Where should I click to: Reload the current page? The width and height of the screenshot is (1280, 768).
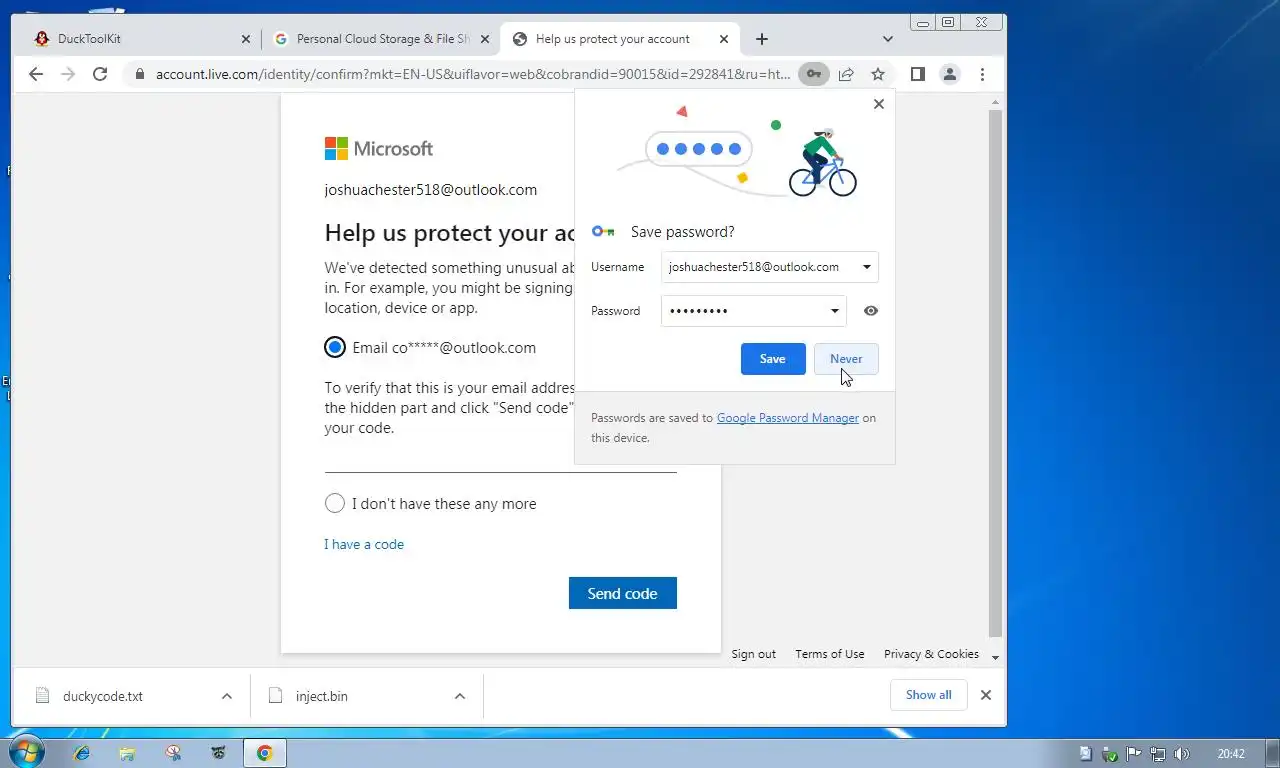[x=100, y=74]
